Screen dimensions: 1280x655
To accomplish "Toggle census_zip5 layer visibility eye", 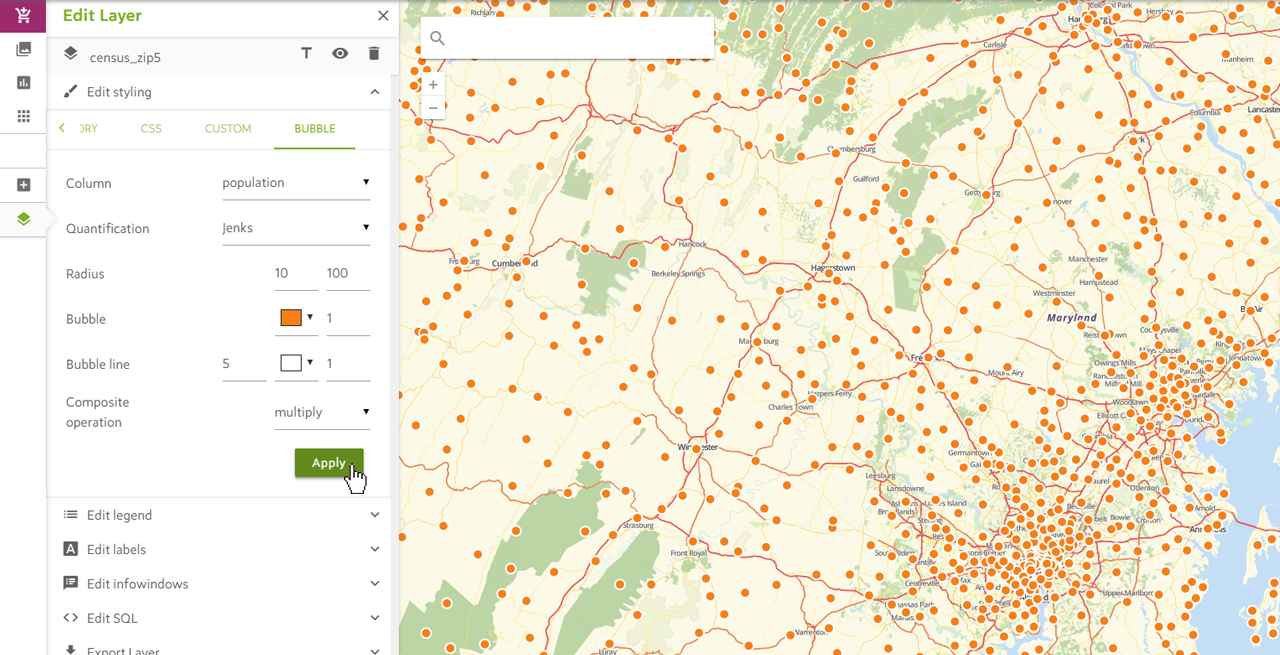I will pos(340,54).
